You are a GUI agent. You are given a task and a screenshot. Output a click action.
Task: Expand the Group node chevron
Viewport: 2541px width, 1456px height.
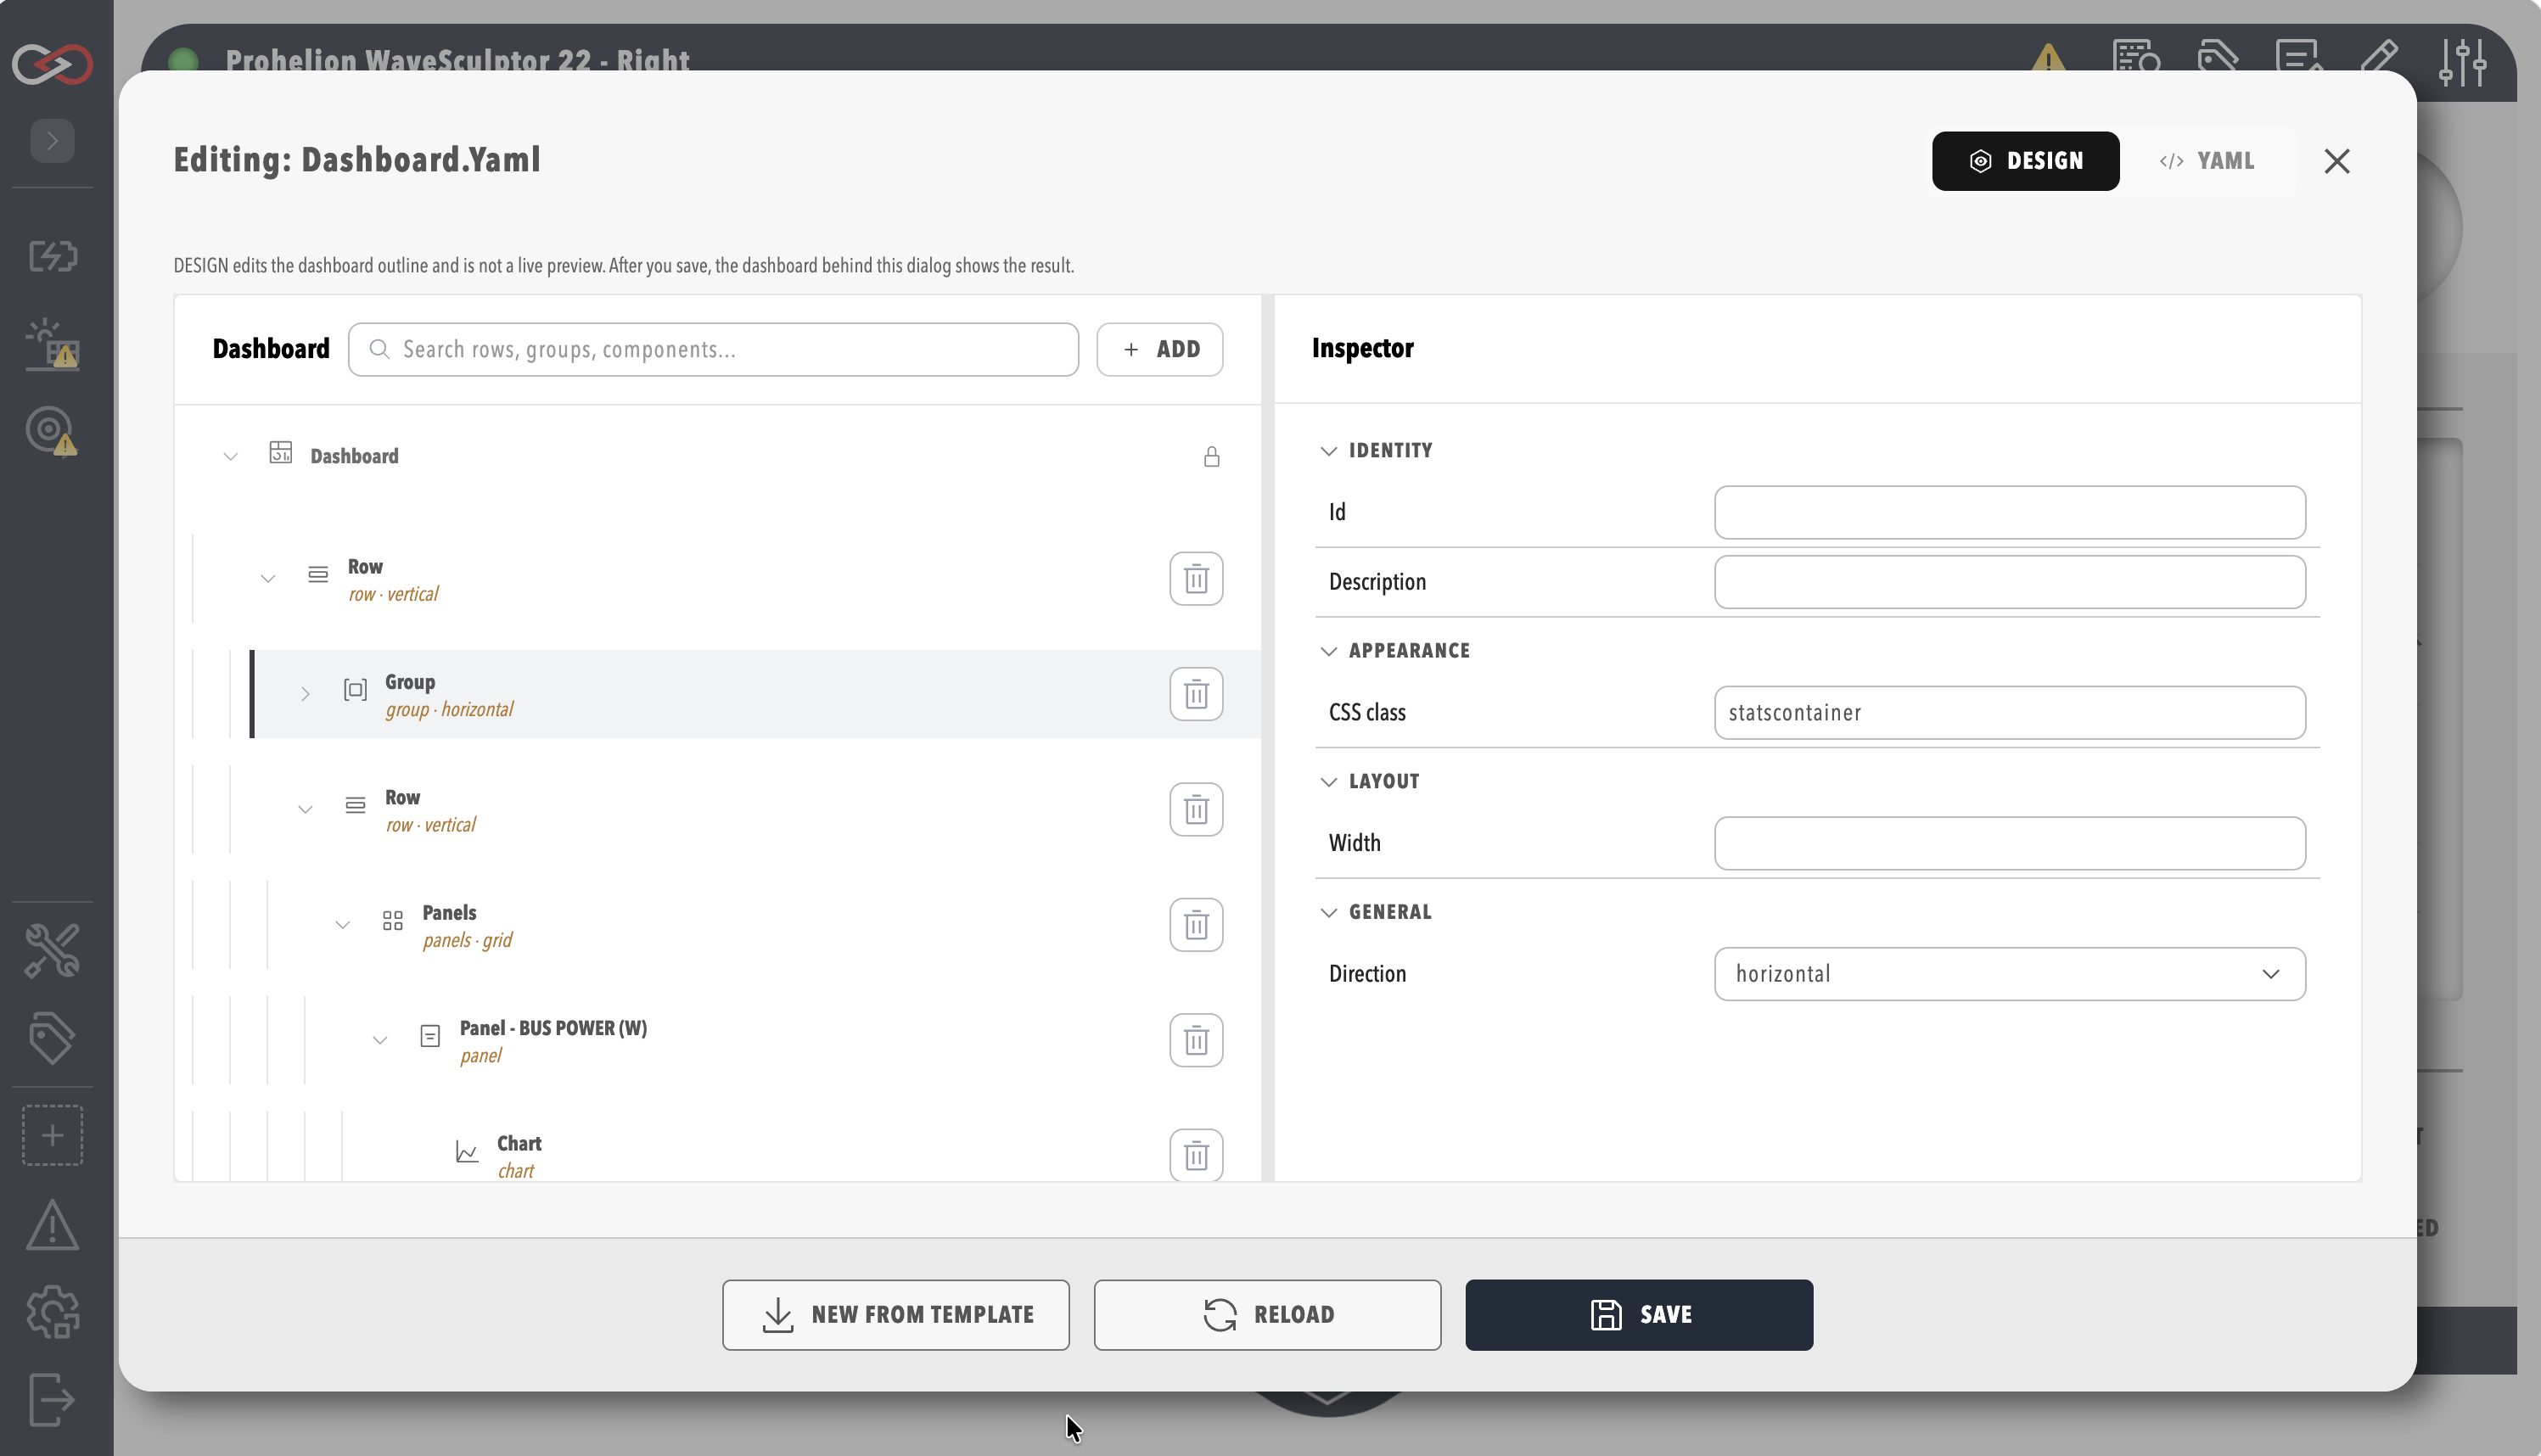tap(305, 694)
